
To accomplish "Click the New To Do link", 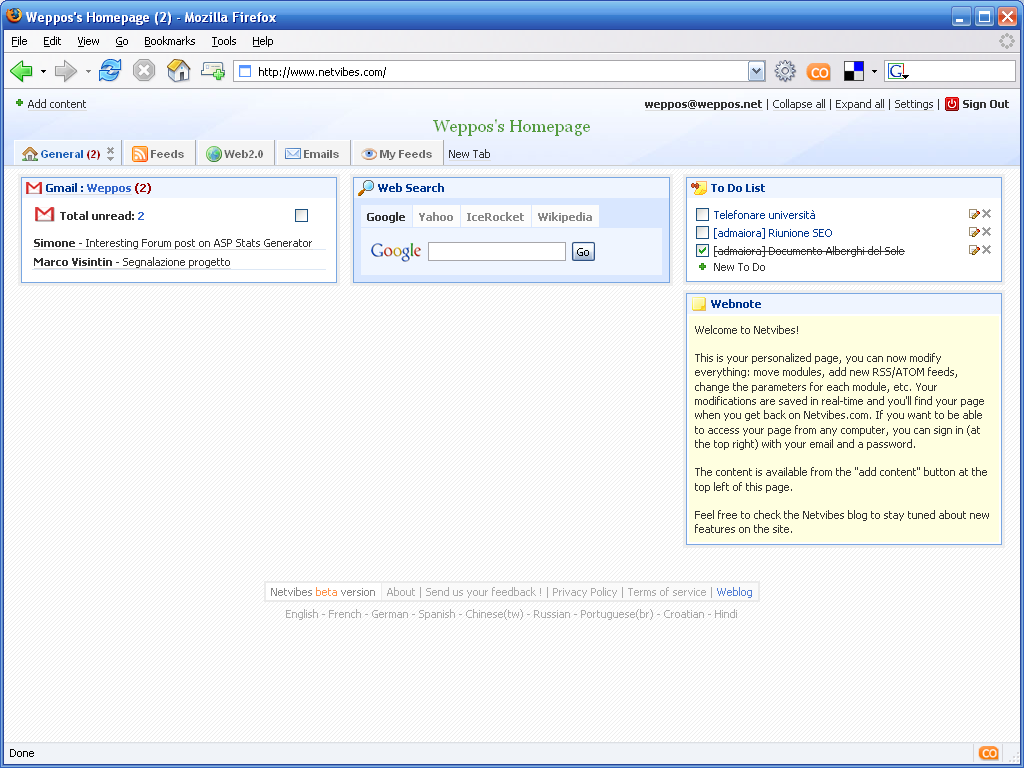I will click(x=739, y=267).
